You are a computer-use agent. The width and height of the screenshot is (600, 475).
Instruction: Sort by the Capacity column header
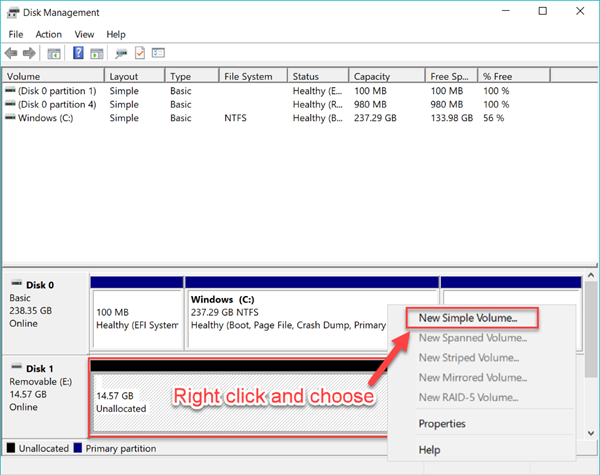coord(373,76)
